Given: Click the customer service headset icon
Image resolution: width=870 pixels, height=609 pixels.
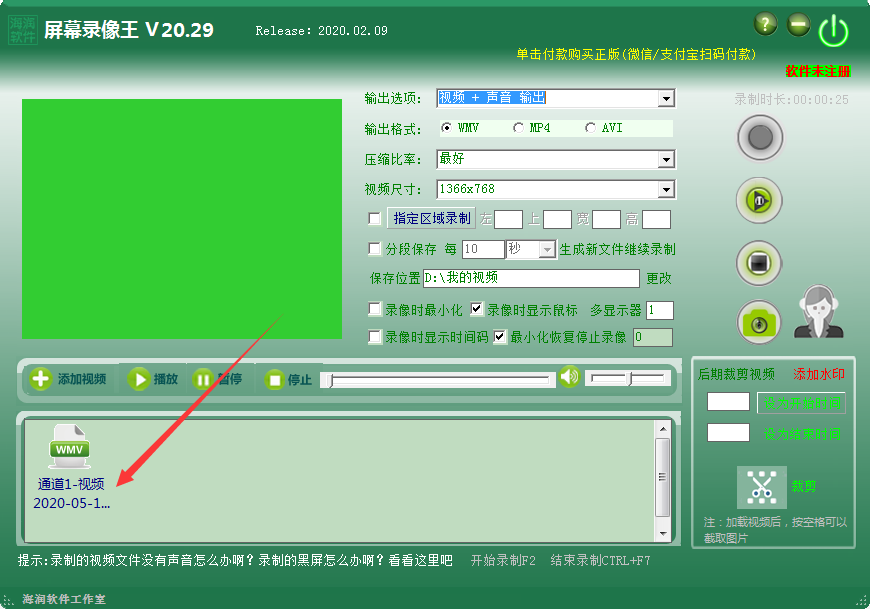Looking at the screenshot, I should (x=820, y=312).
